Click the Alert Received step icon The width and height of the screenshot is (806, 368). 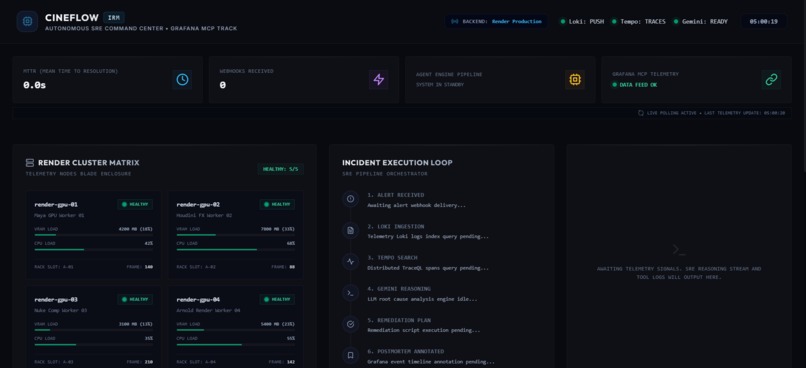tap(351, 199)
